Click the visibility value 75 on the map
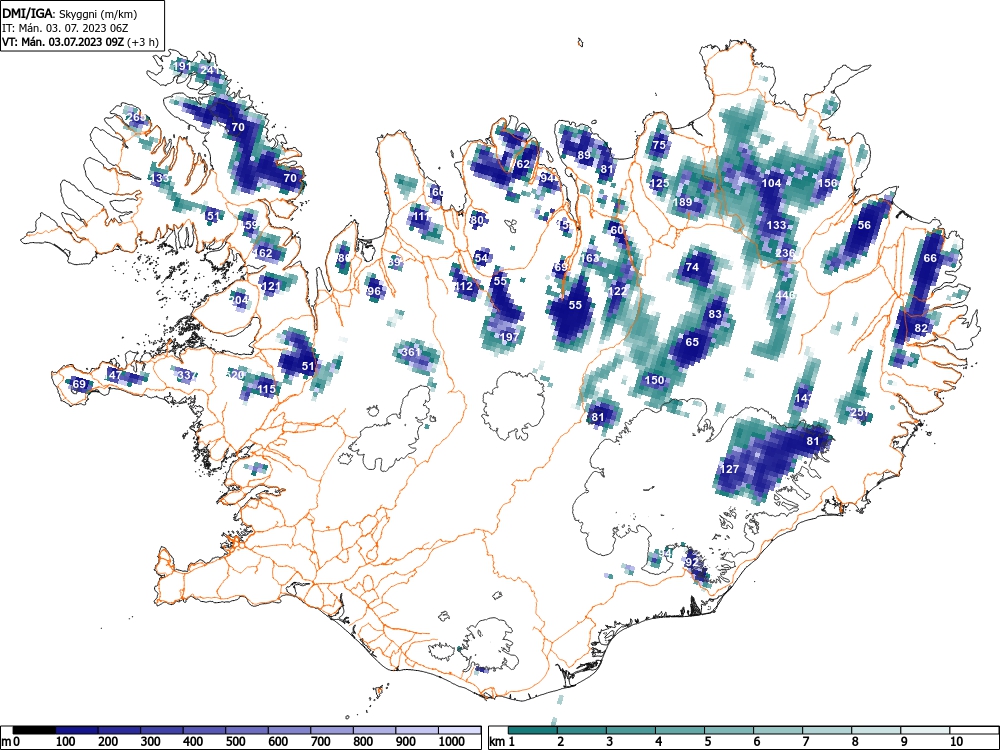1000x750 pixels. click(659, 145)
